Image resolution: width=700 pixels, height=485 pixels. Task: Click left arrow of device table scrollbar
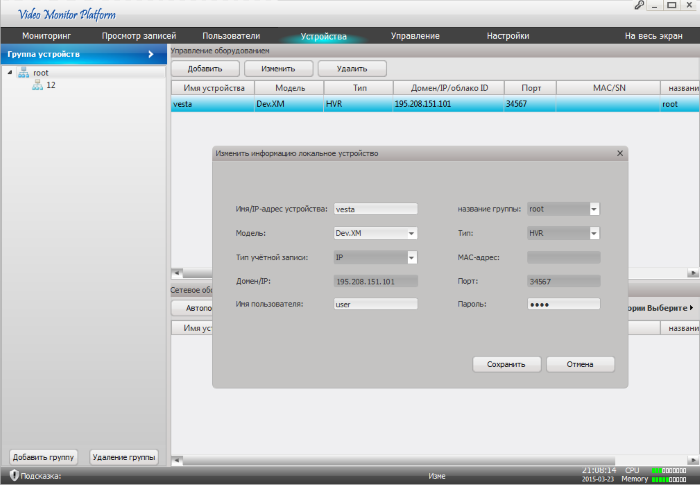point(177,272)
